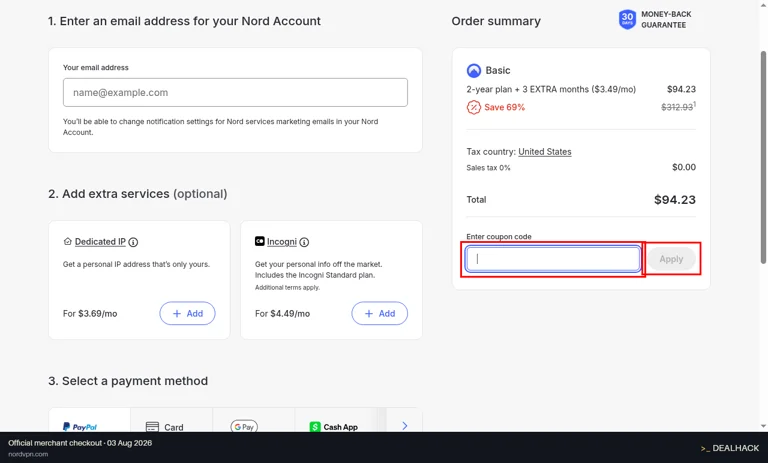
Task: Show more payment methods chevron arrow
Action: 405,425
